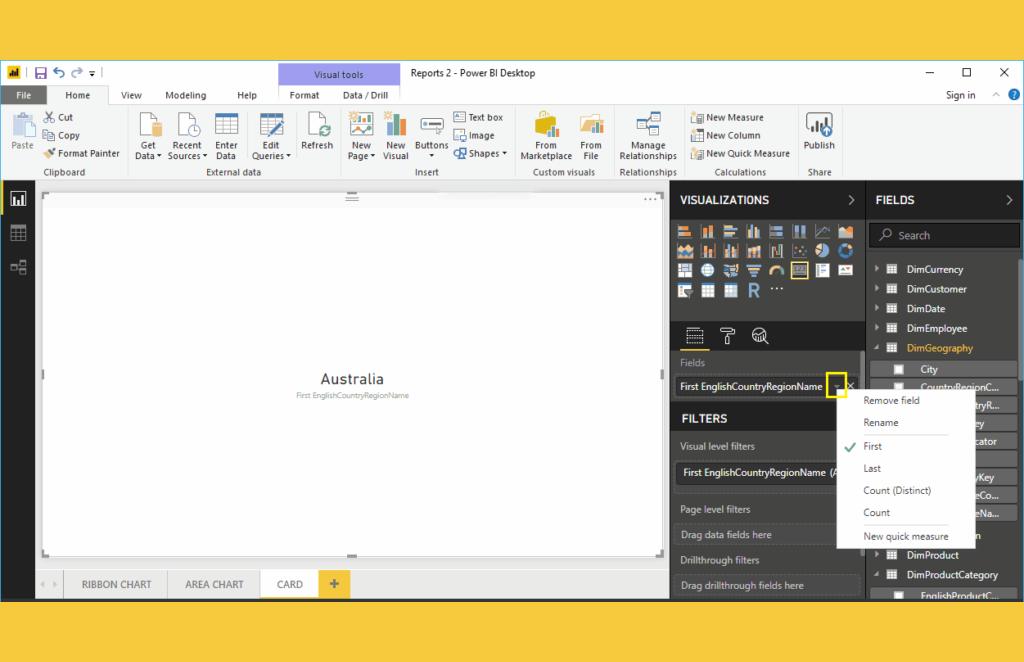Viewport: 1024px width, 662px height.
Task: Open Edit Queries
Action: click(x=271, y=136)
